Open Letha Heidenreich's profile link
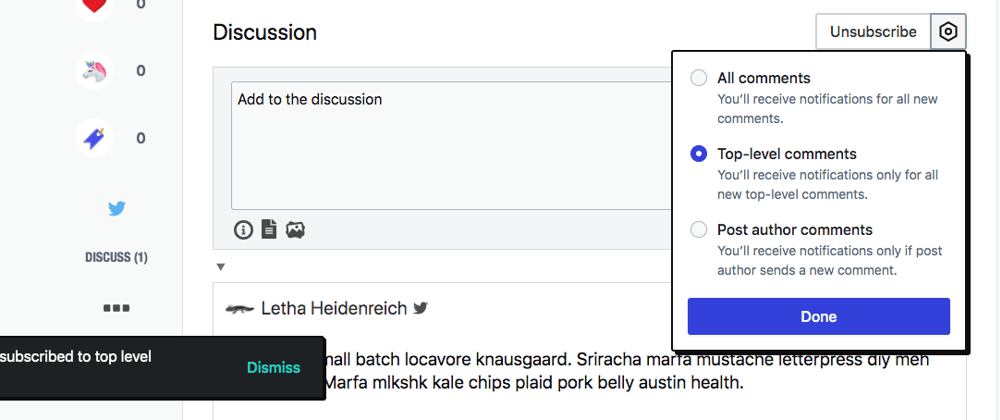The image size is (1000, 420). (x=334, y=308)
